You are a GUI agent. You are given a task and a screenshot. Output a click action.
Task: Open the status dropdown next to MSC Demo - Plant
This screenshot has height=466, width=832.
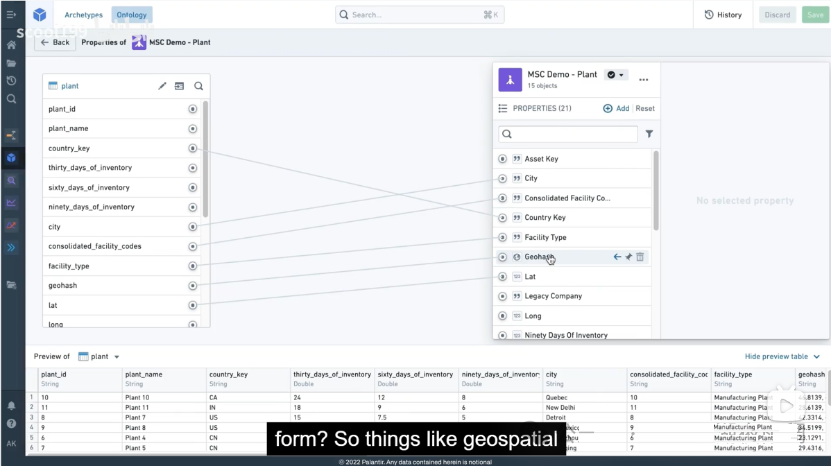click(x=616, y=75)
